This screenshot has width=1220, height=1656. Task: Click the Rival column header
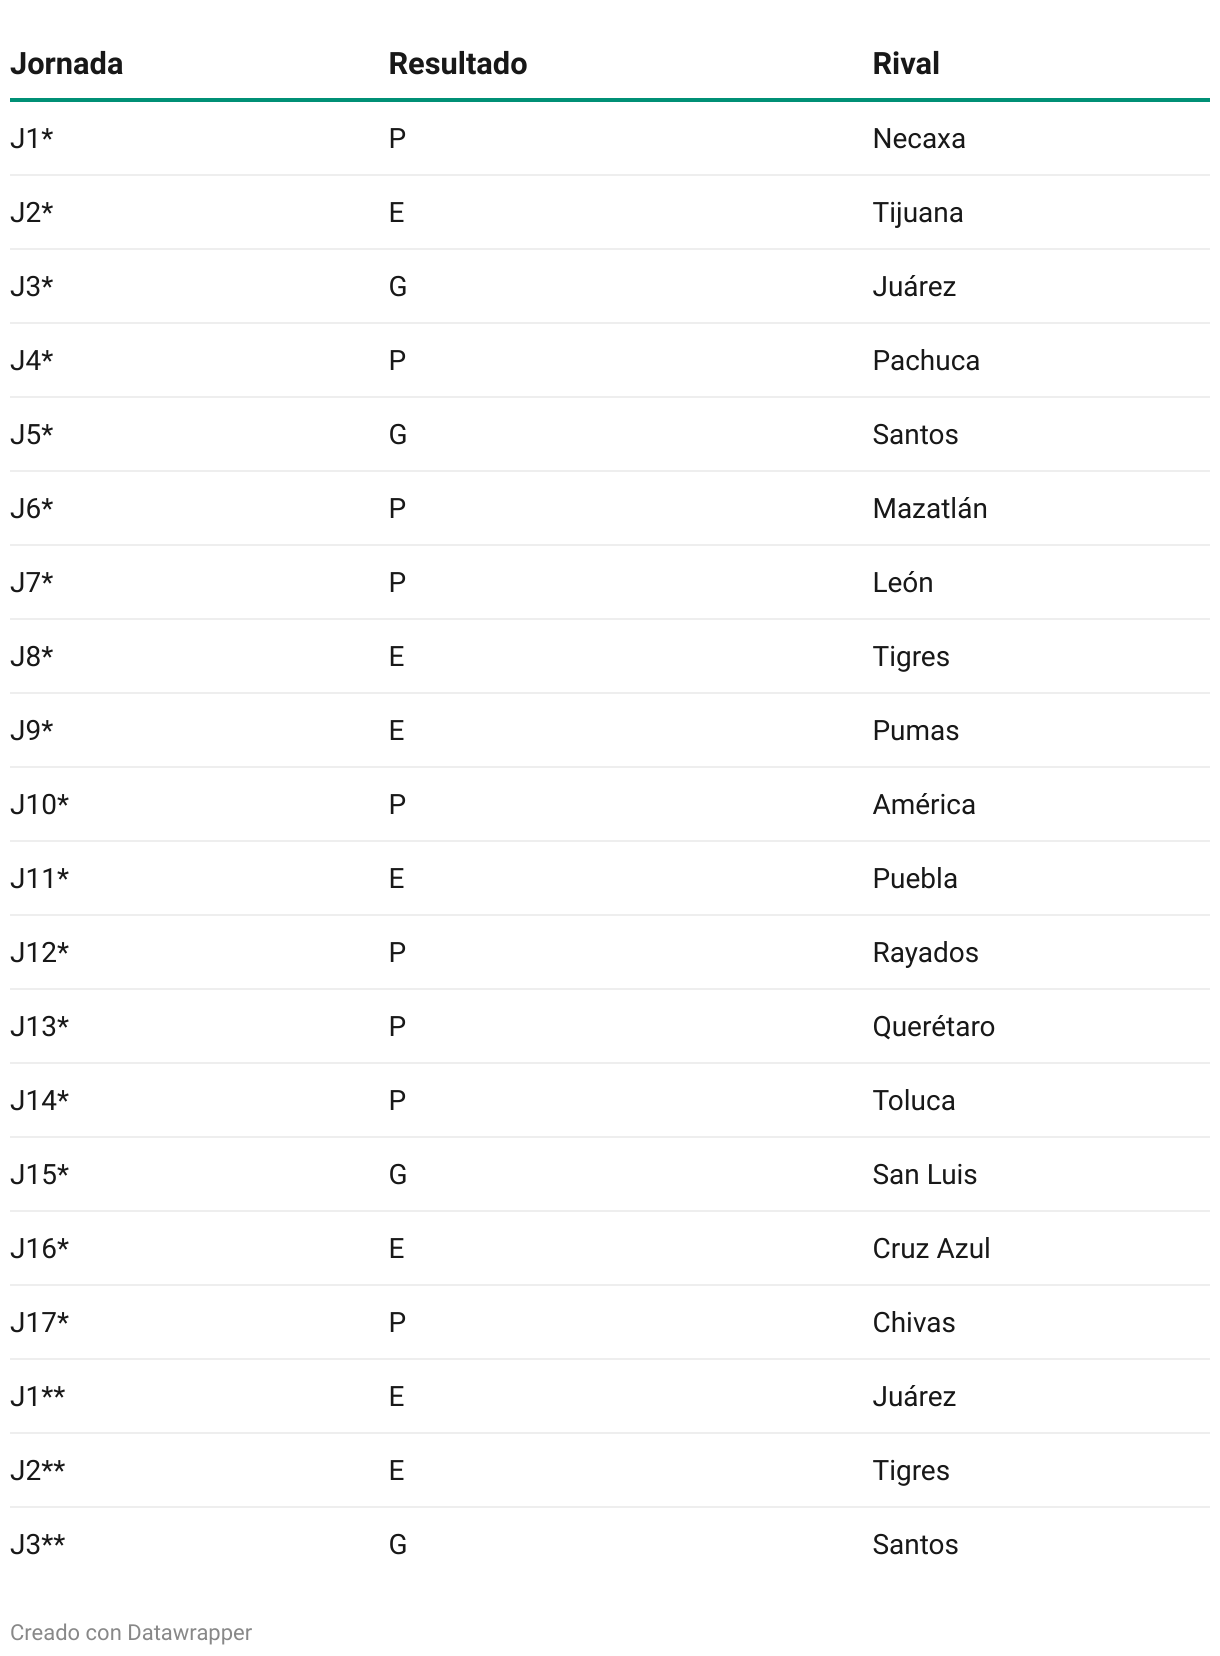pyautogui.click(x=906, y=63)
